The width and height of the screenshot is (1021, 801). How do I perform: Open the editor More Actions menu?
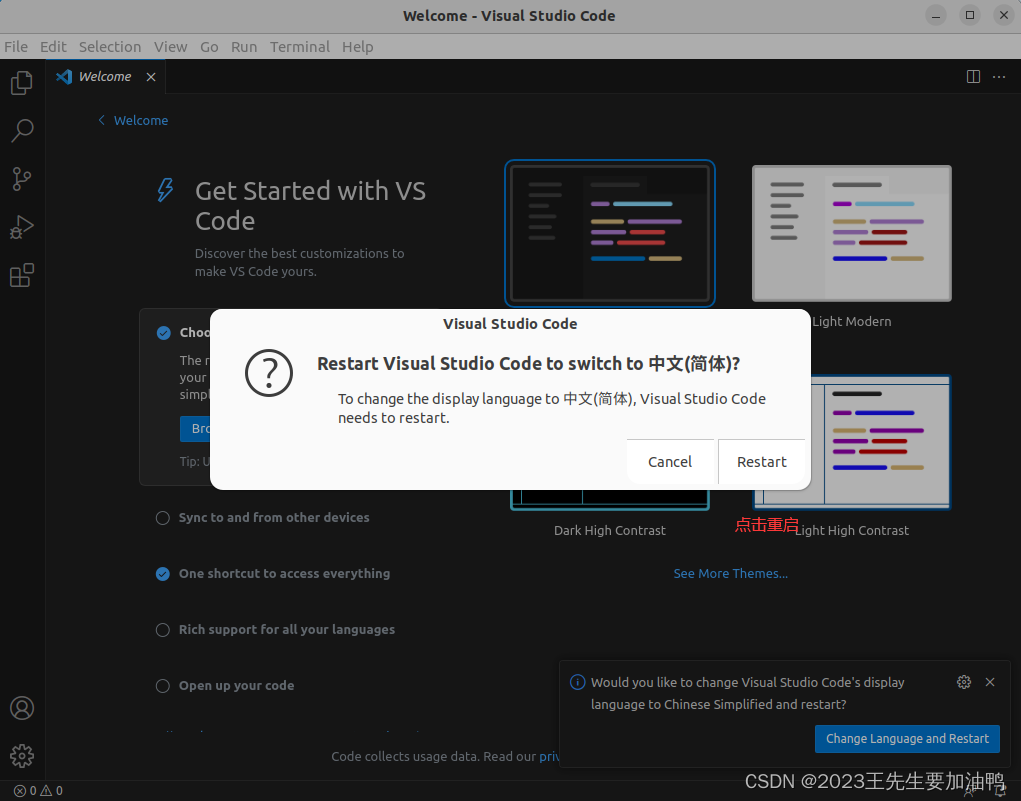click(x=998, y=76)
